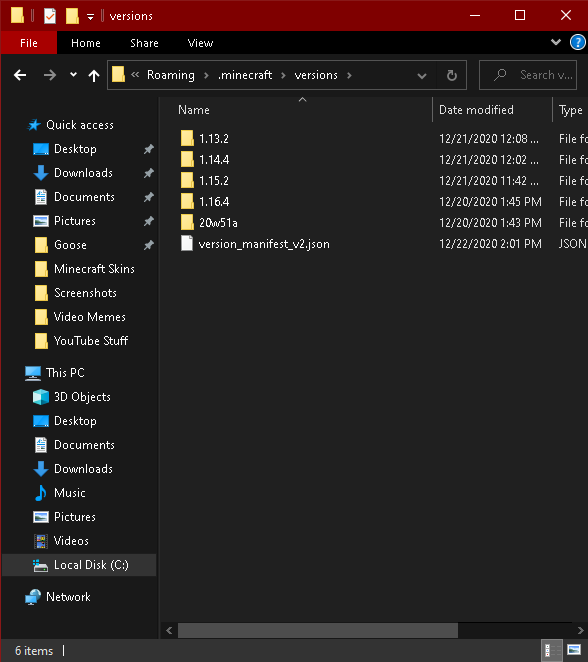
Task: Expand the chevron after the versions breadcrumb
Action: coord(349,76)
